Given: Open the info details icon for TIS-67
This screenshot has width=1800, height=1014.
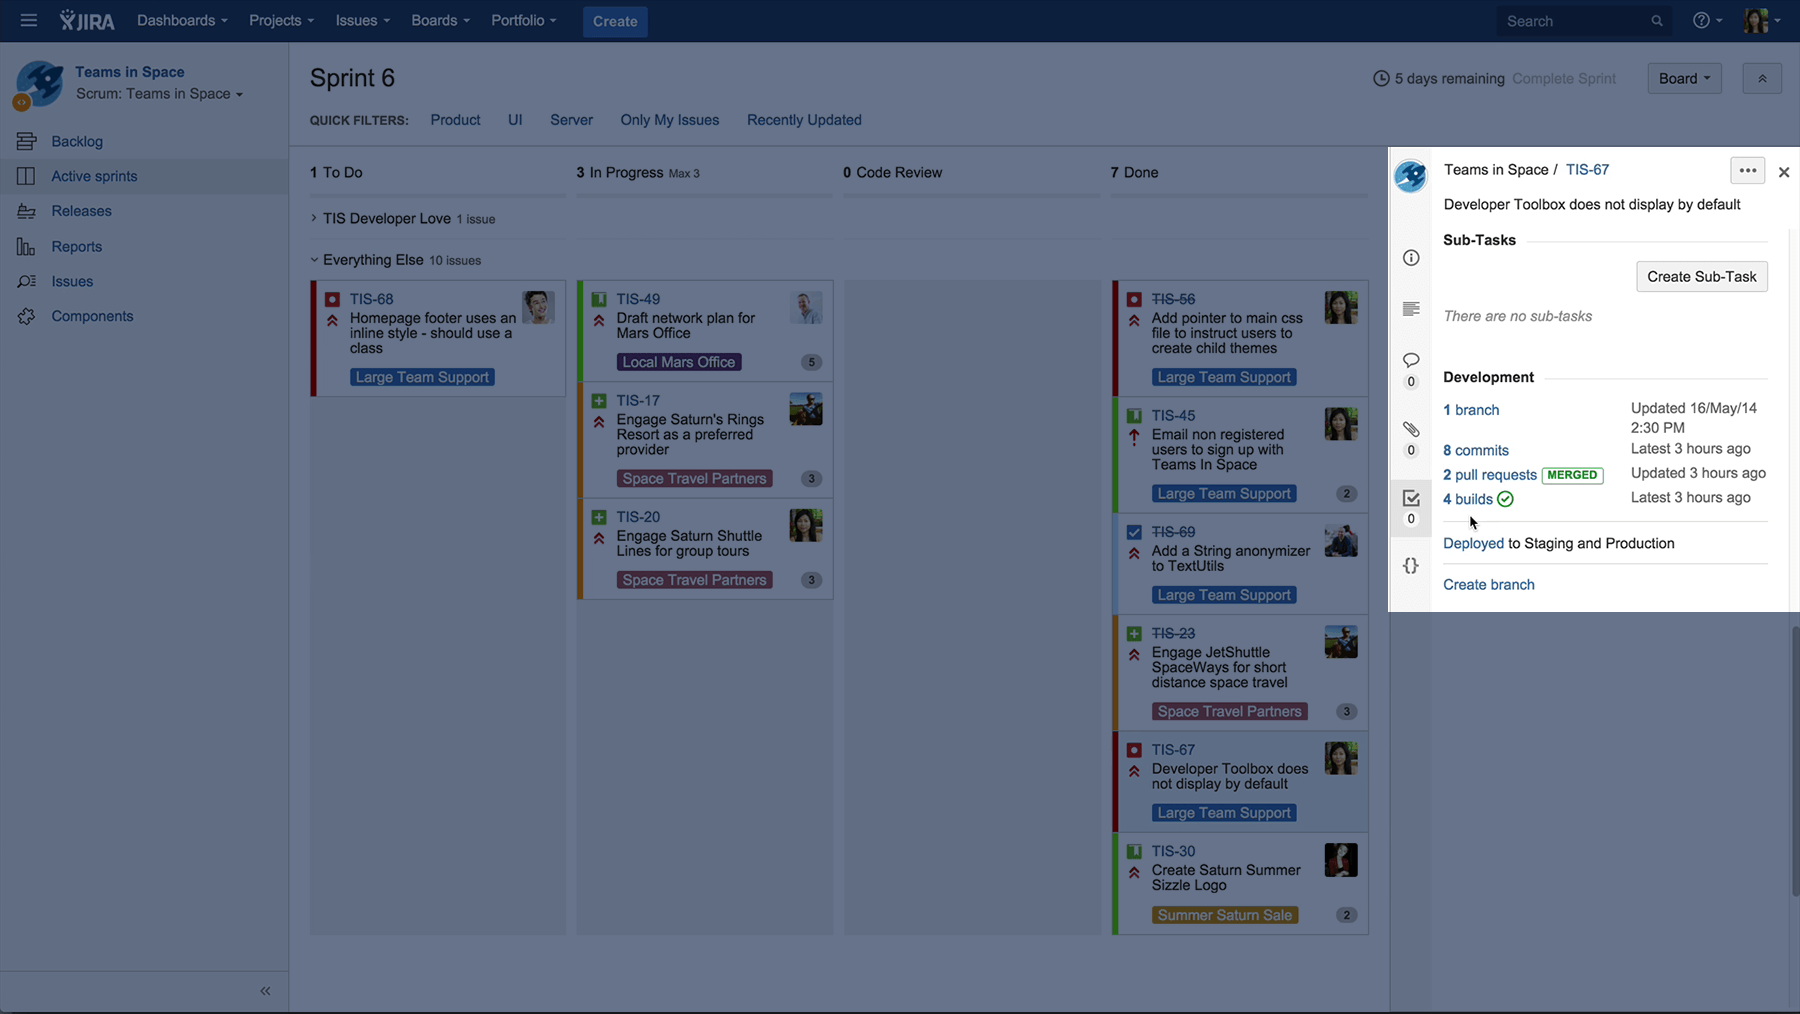Looking at the screenshot, I should (x=1411, y=257).
